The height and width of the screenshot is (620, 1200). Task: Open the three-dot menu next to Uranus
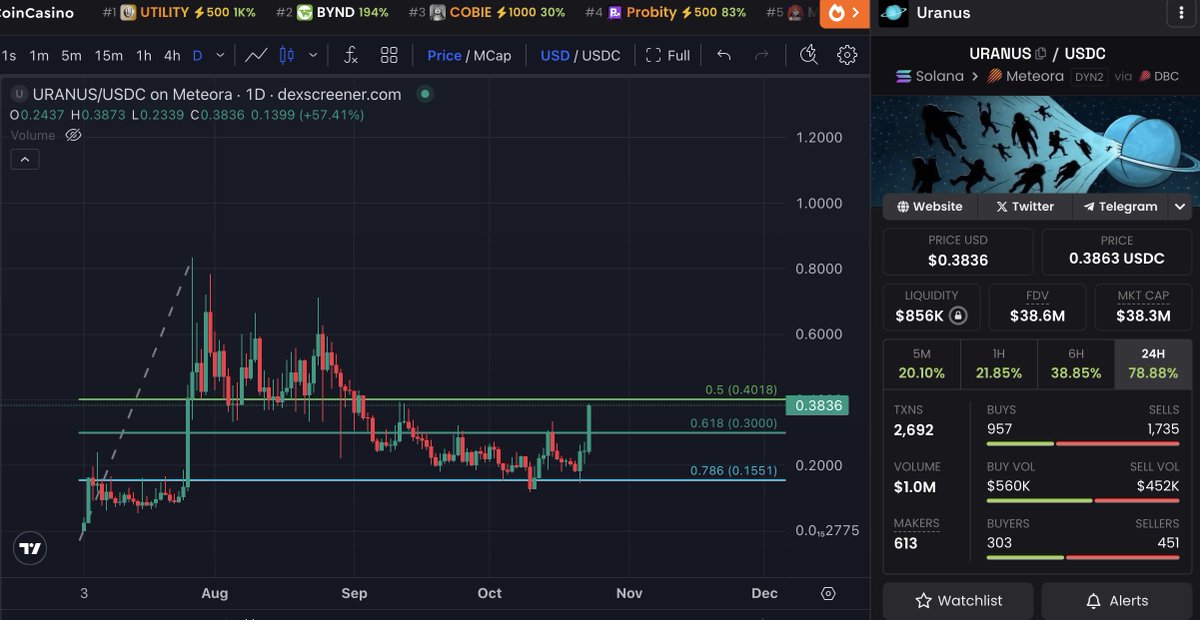click(x=1181, y=13)
